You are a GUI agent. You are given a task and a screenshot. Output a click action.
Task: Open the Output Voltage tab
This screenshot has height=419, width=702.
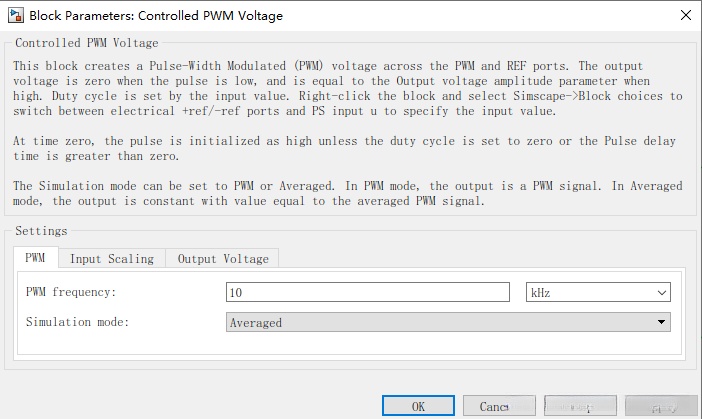223,259
